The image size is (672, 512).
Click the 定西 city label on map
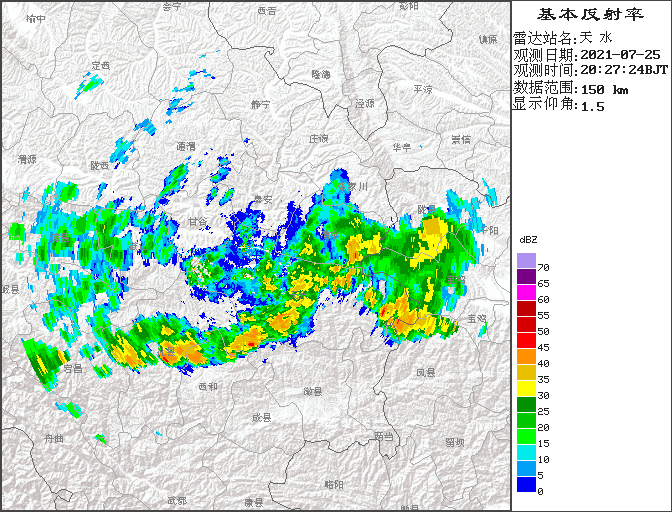click(100, 65)
